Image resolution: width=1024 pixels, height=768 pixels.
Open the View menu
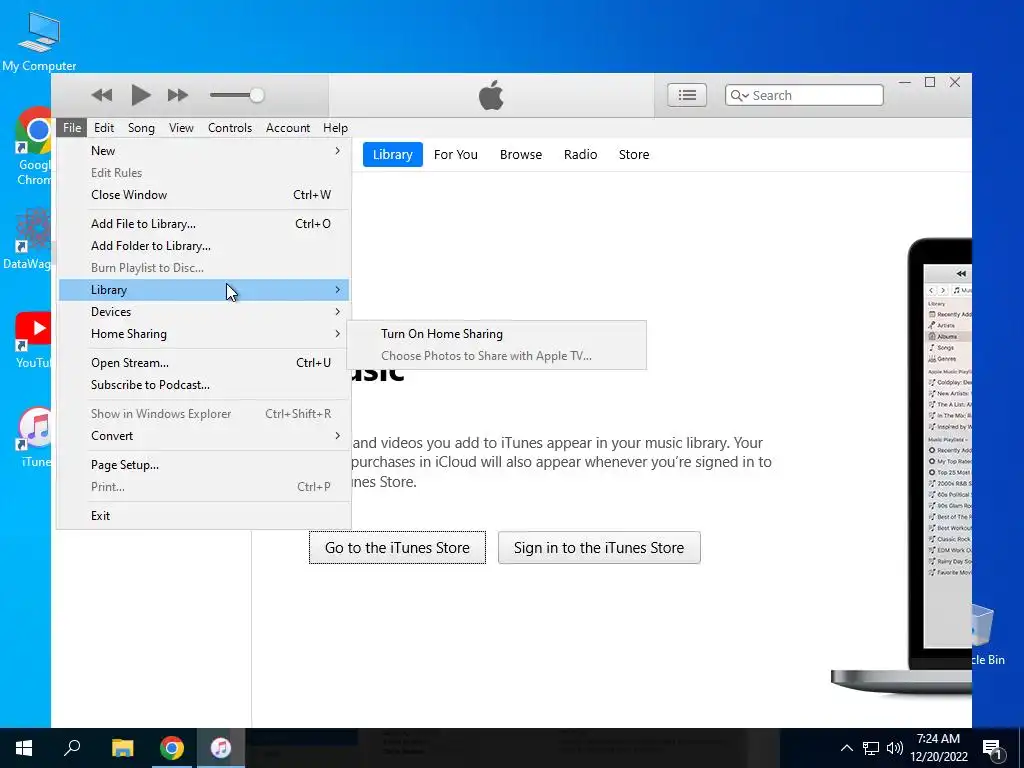tap(181, 128)
